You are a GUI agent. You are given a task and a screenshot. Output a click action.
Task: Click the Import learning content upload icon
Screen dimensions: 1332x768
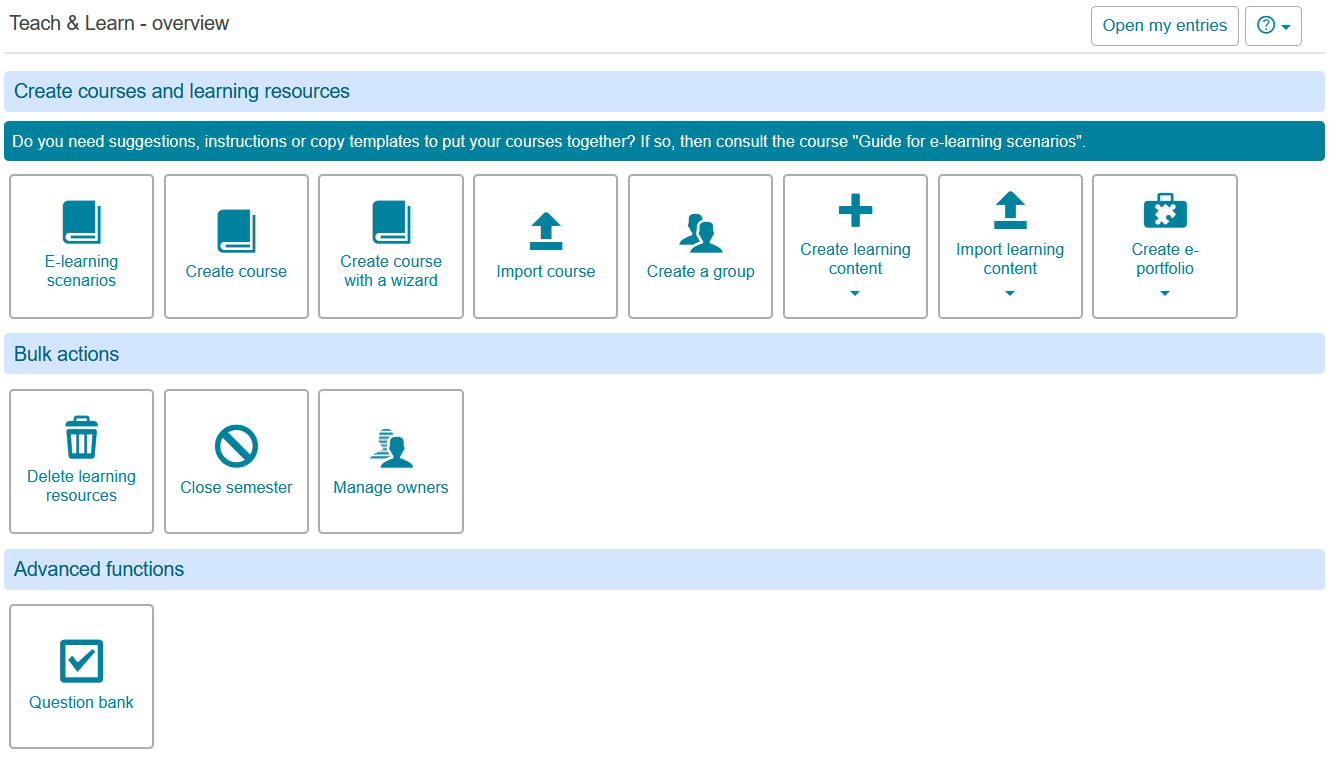click(x=1010, y=211)
